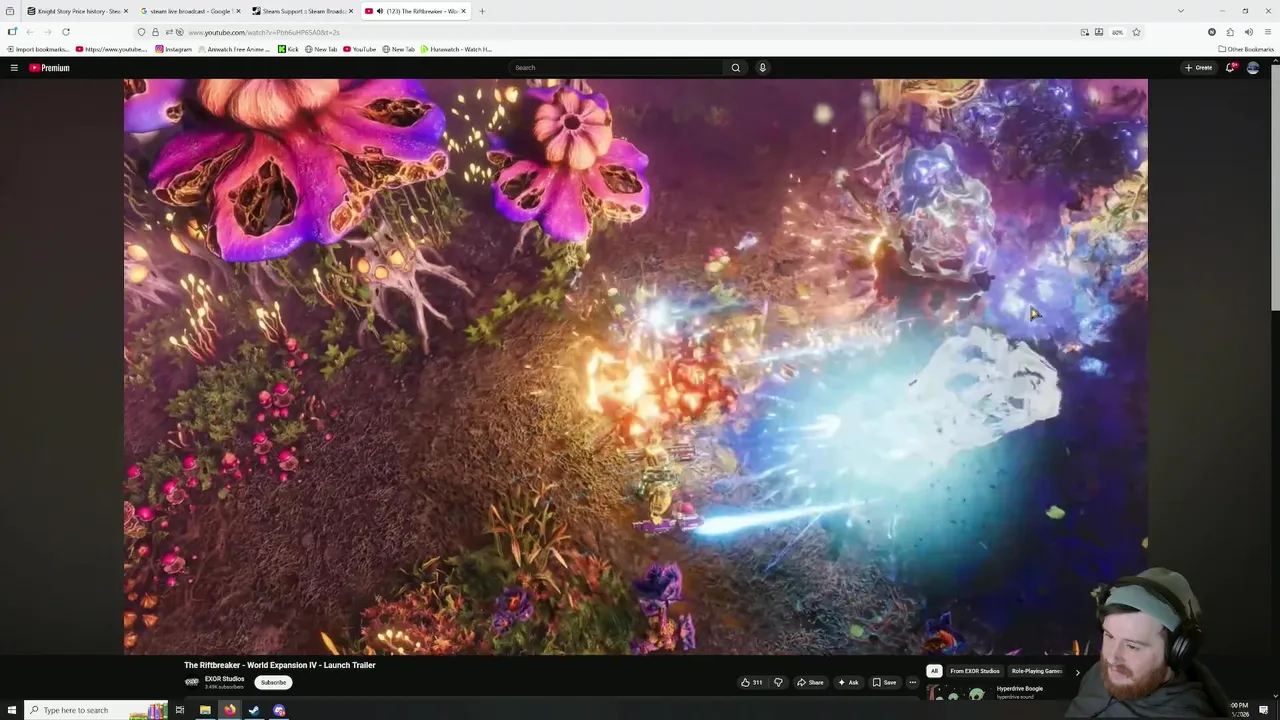Save the video to a playlist

pos(884,682)
